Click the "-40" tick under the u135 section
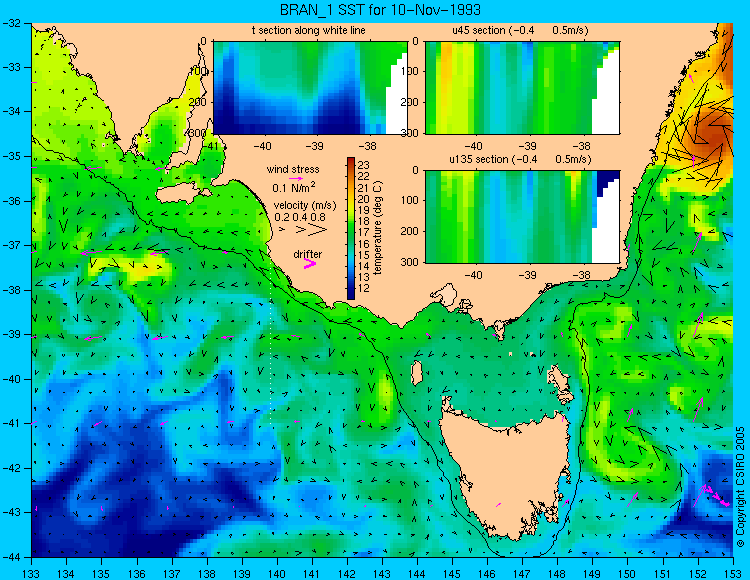This screenshot has width=750, height=580. [474, 275]
